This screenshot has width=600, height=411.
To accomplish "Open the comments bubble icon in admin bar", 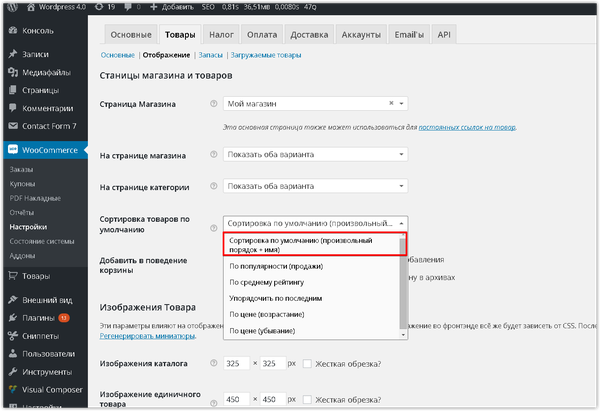I will pyautogui.click(x=128, y=7).
